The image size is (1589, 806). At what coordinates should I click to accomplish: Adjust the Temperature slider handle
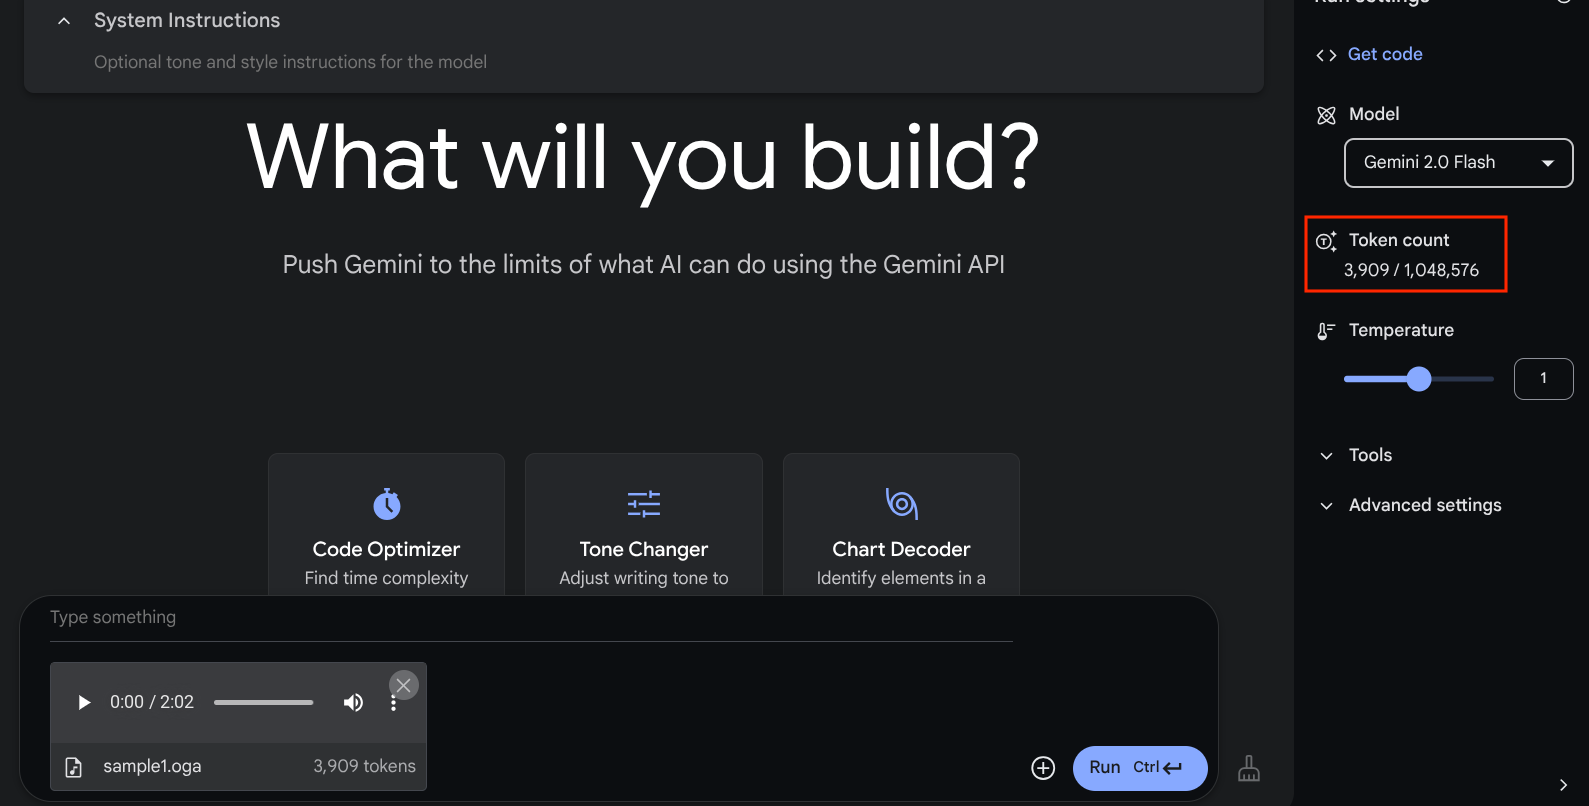click(1418, 379)
